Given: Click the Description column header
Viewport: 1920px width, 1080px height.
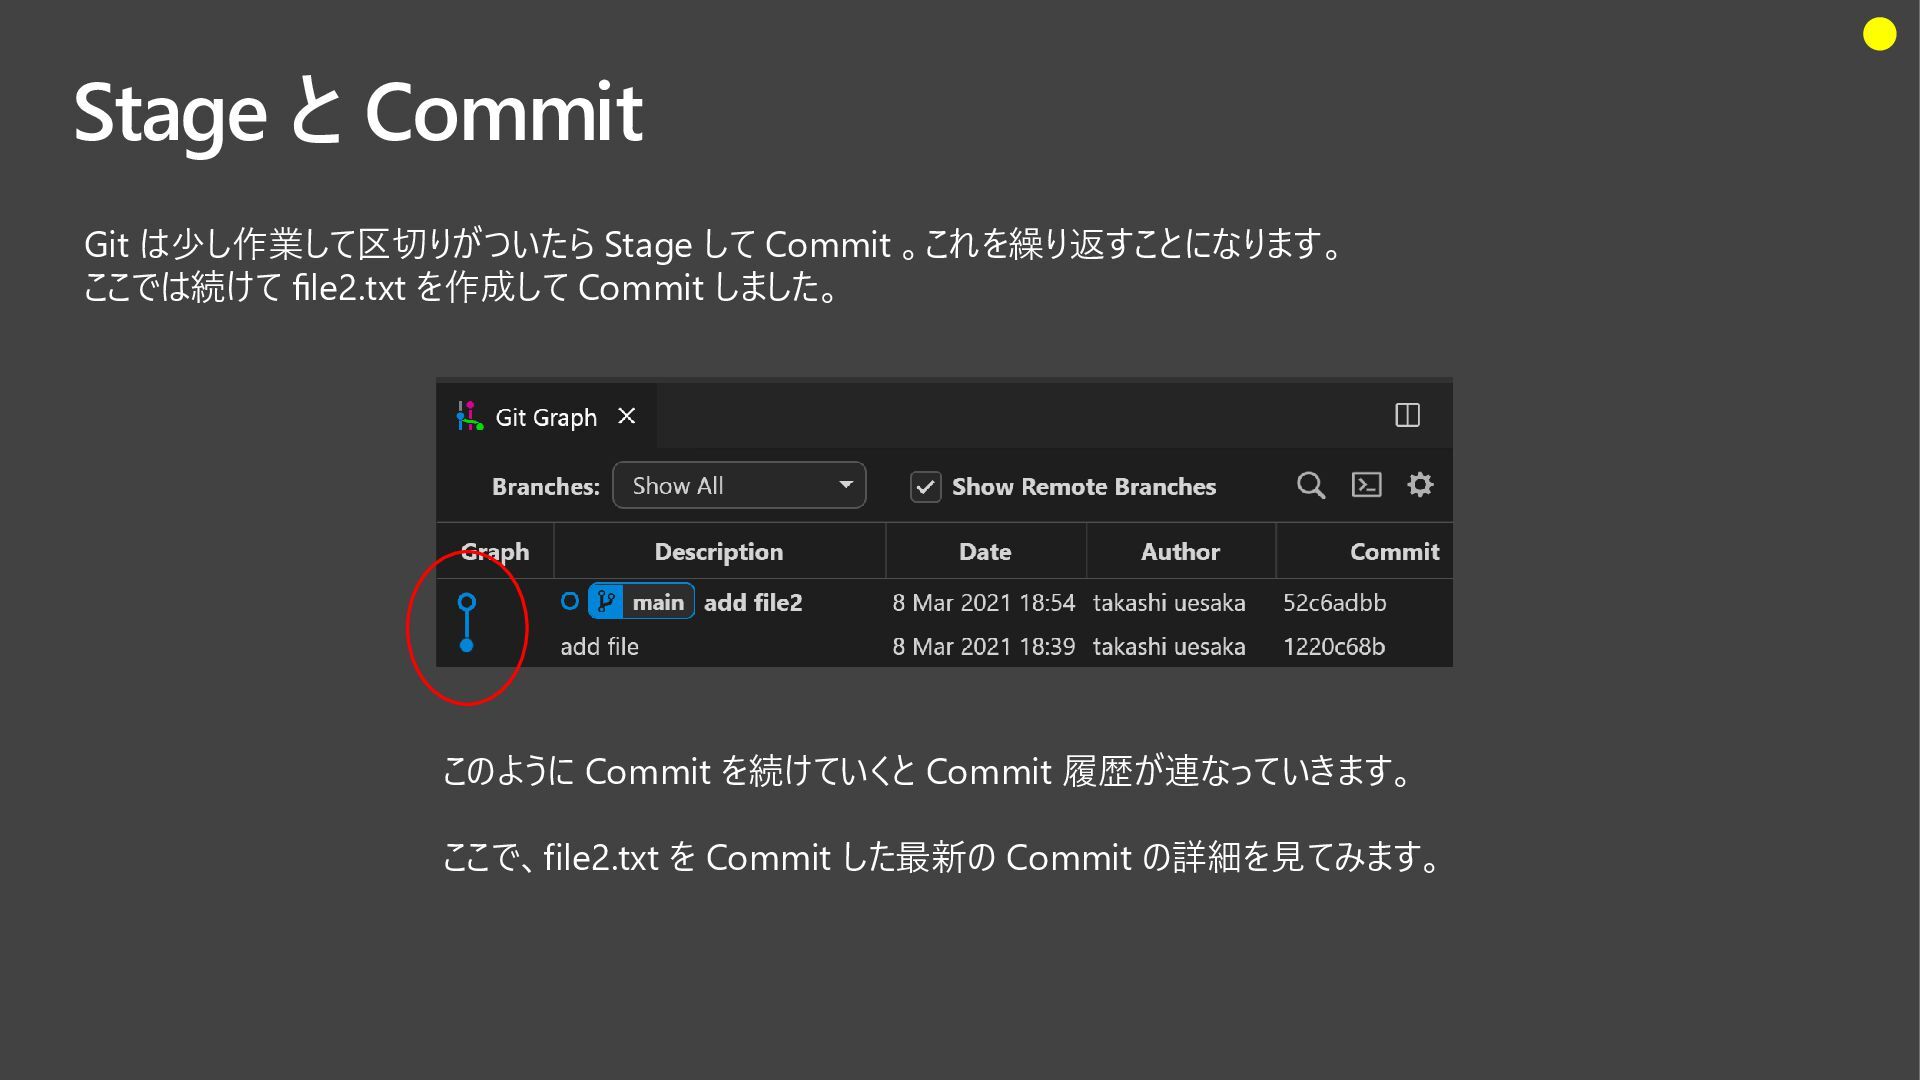Looking at the screenshot, I should 718,552.
